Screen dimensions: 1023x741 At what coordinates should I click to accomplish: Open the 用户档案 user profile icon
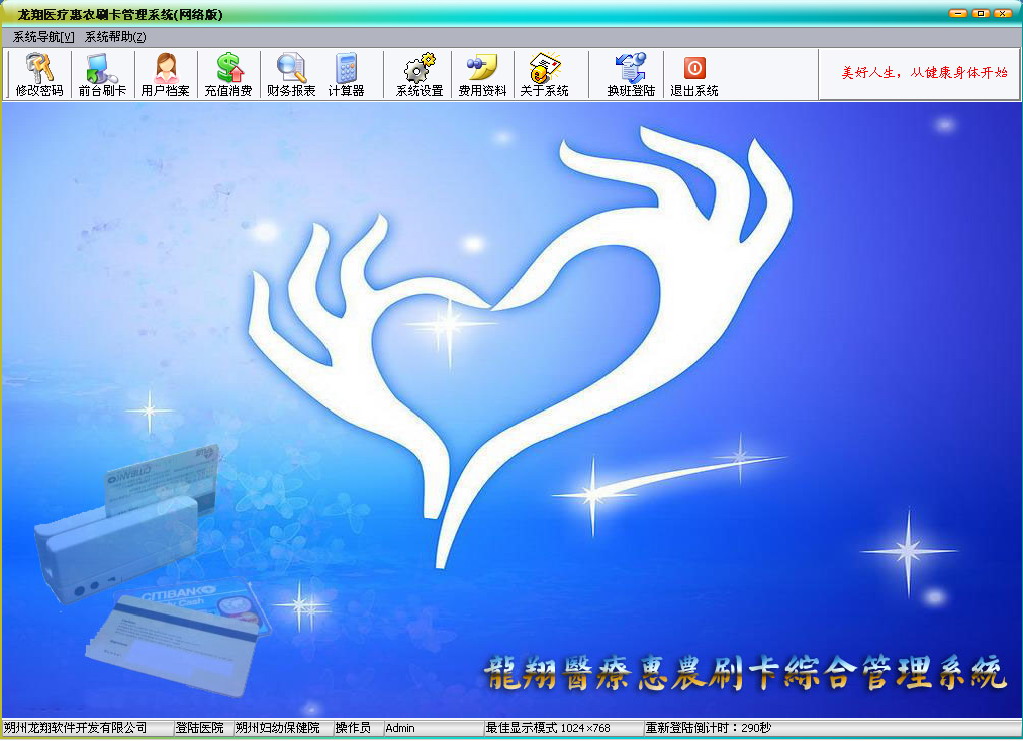pyautogui.click(x=165, y=75)
